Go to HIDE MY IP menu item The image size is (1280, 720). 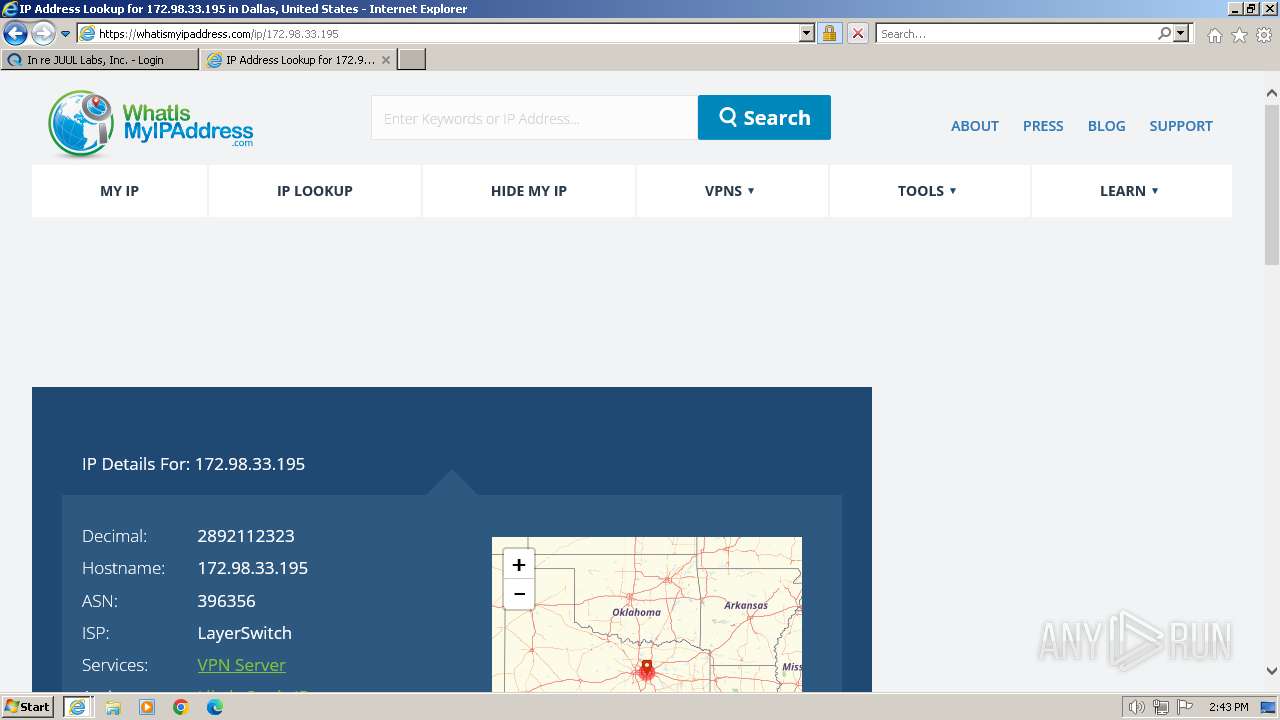click(x=529, y=191)
